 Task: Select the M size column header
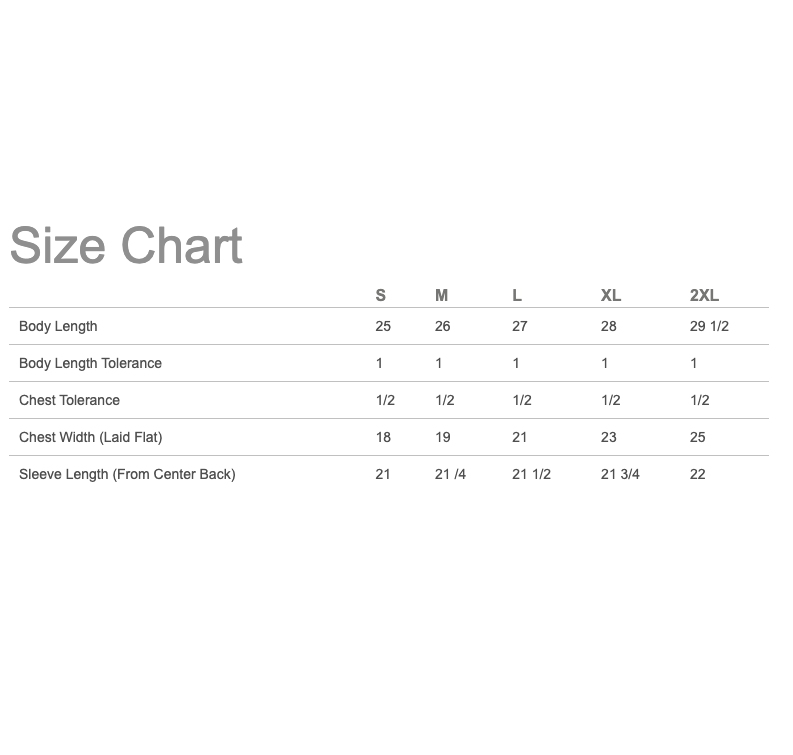(441, 295)
